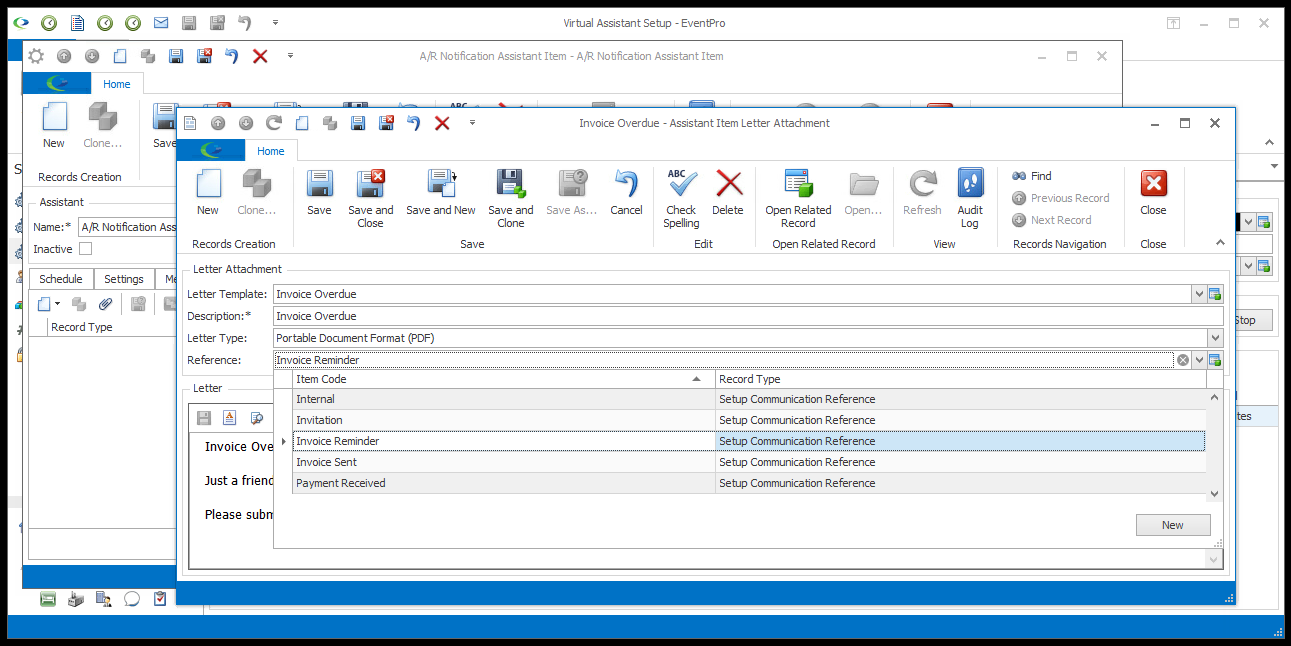
Task: Open the application menu in A/R Notification window
Action: tap(57, 84)
